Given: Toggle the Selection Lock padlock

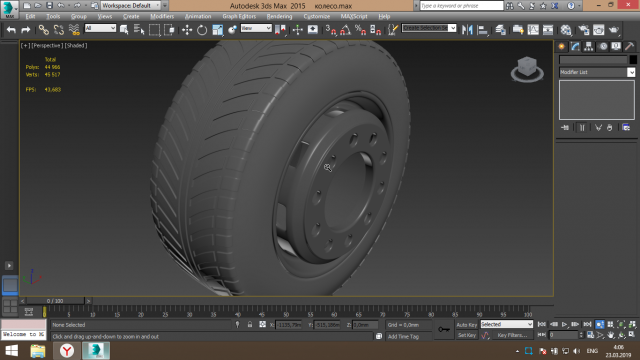Looking at the screenshot, I should point(250,324).
